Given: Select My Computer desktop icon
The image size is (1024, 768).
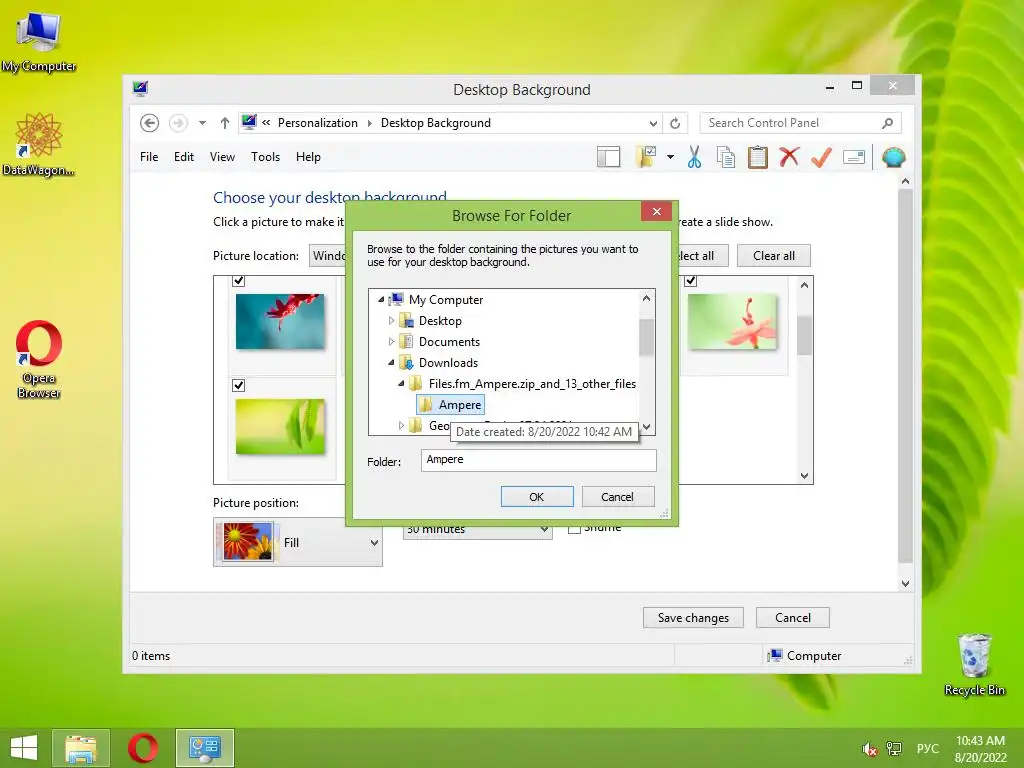Looking at the screenshot, I should point(39,41).
